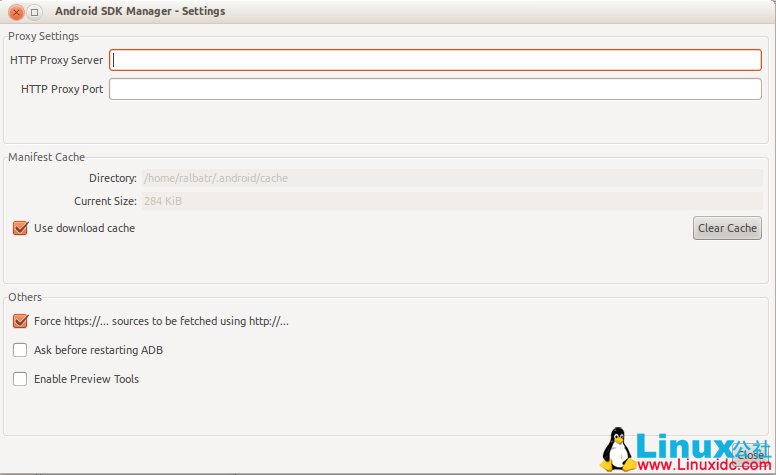This screenshot has width=776, height=475.
Task: Click the HTTP Proxy Port label
Action: pyautogui.click(x=62, y=89)
